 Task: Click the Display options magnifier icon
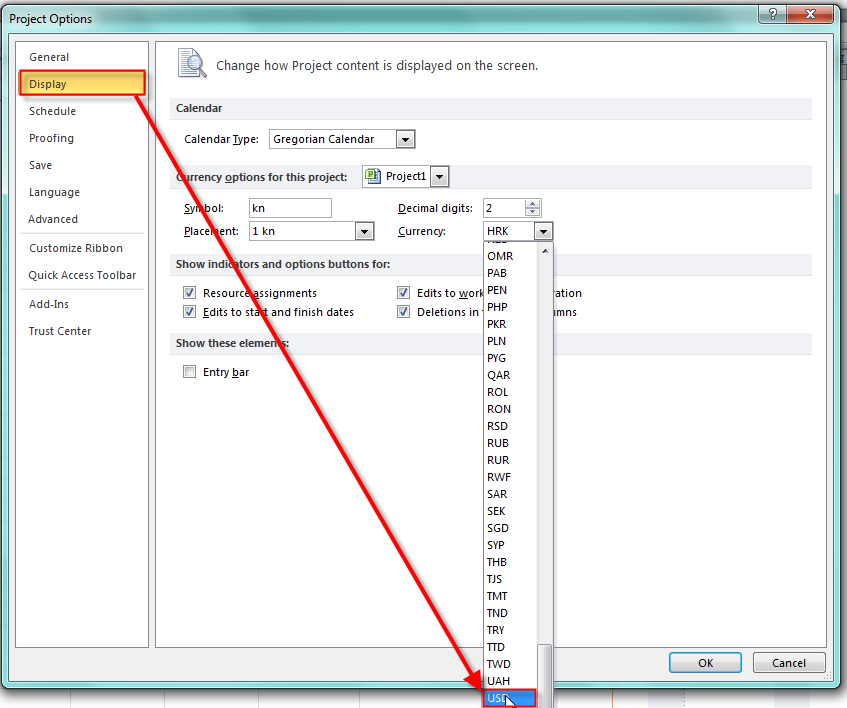[x=190, y=64]
